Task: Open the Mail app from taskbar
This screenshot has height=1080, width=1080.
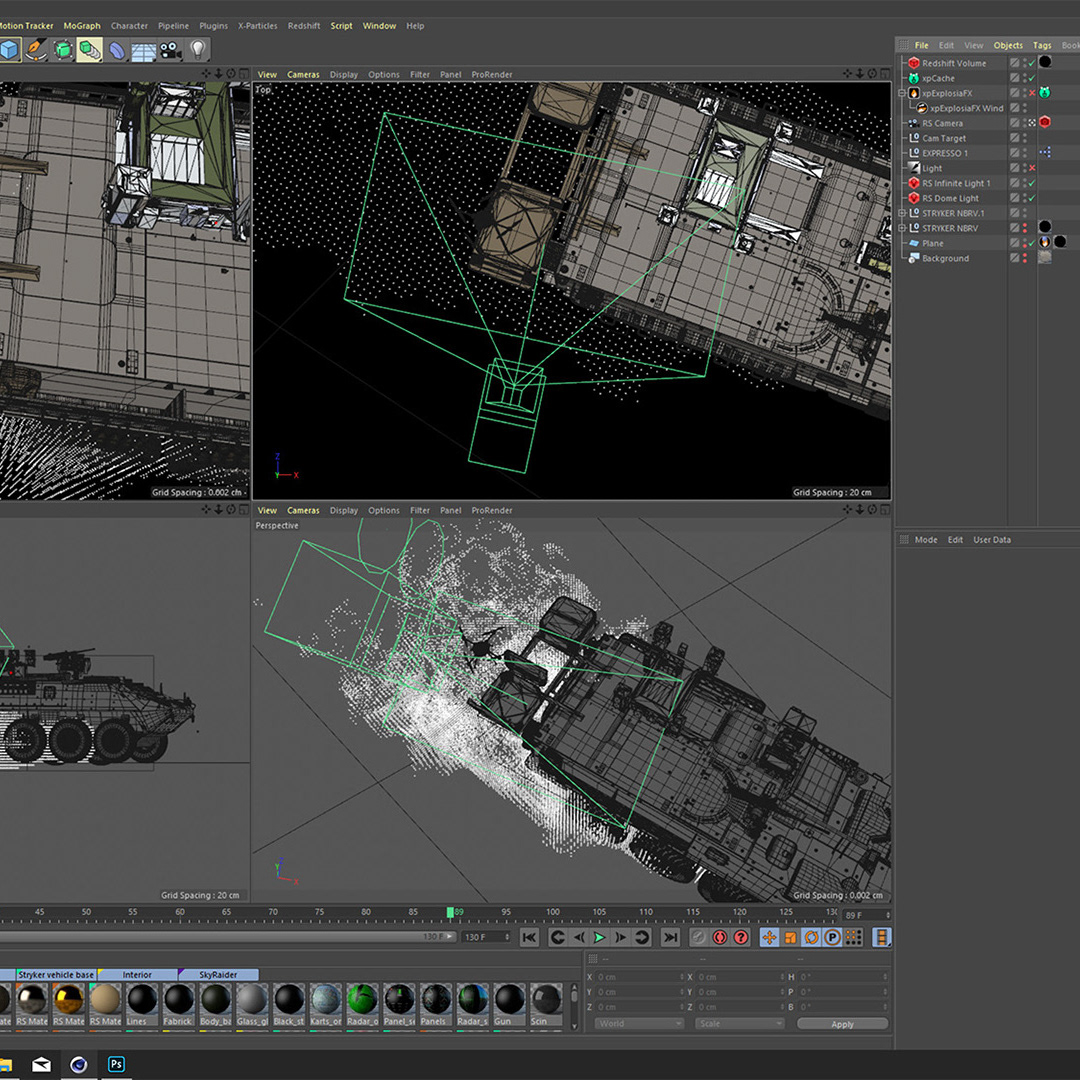Action: [41, 1065]
